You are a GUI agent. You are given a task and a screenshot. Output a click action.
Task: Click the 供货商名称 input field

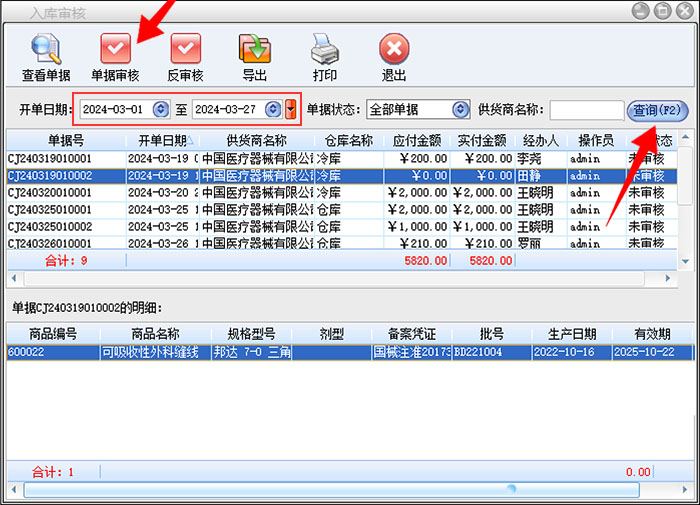pos(586,109)
